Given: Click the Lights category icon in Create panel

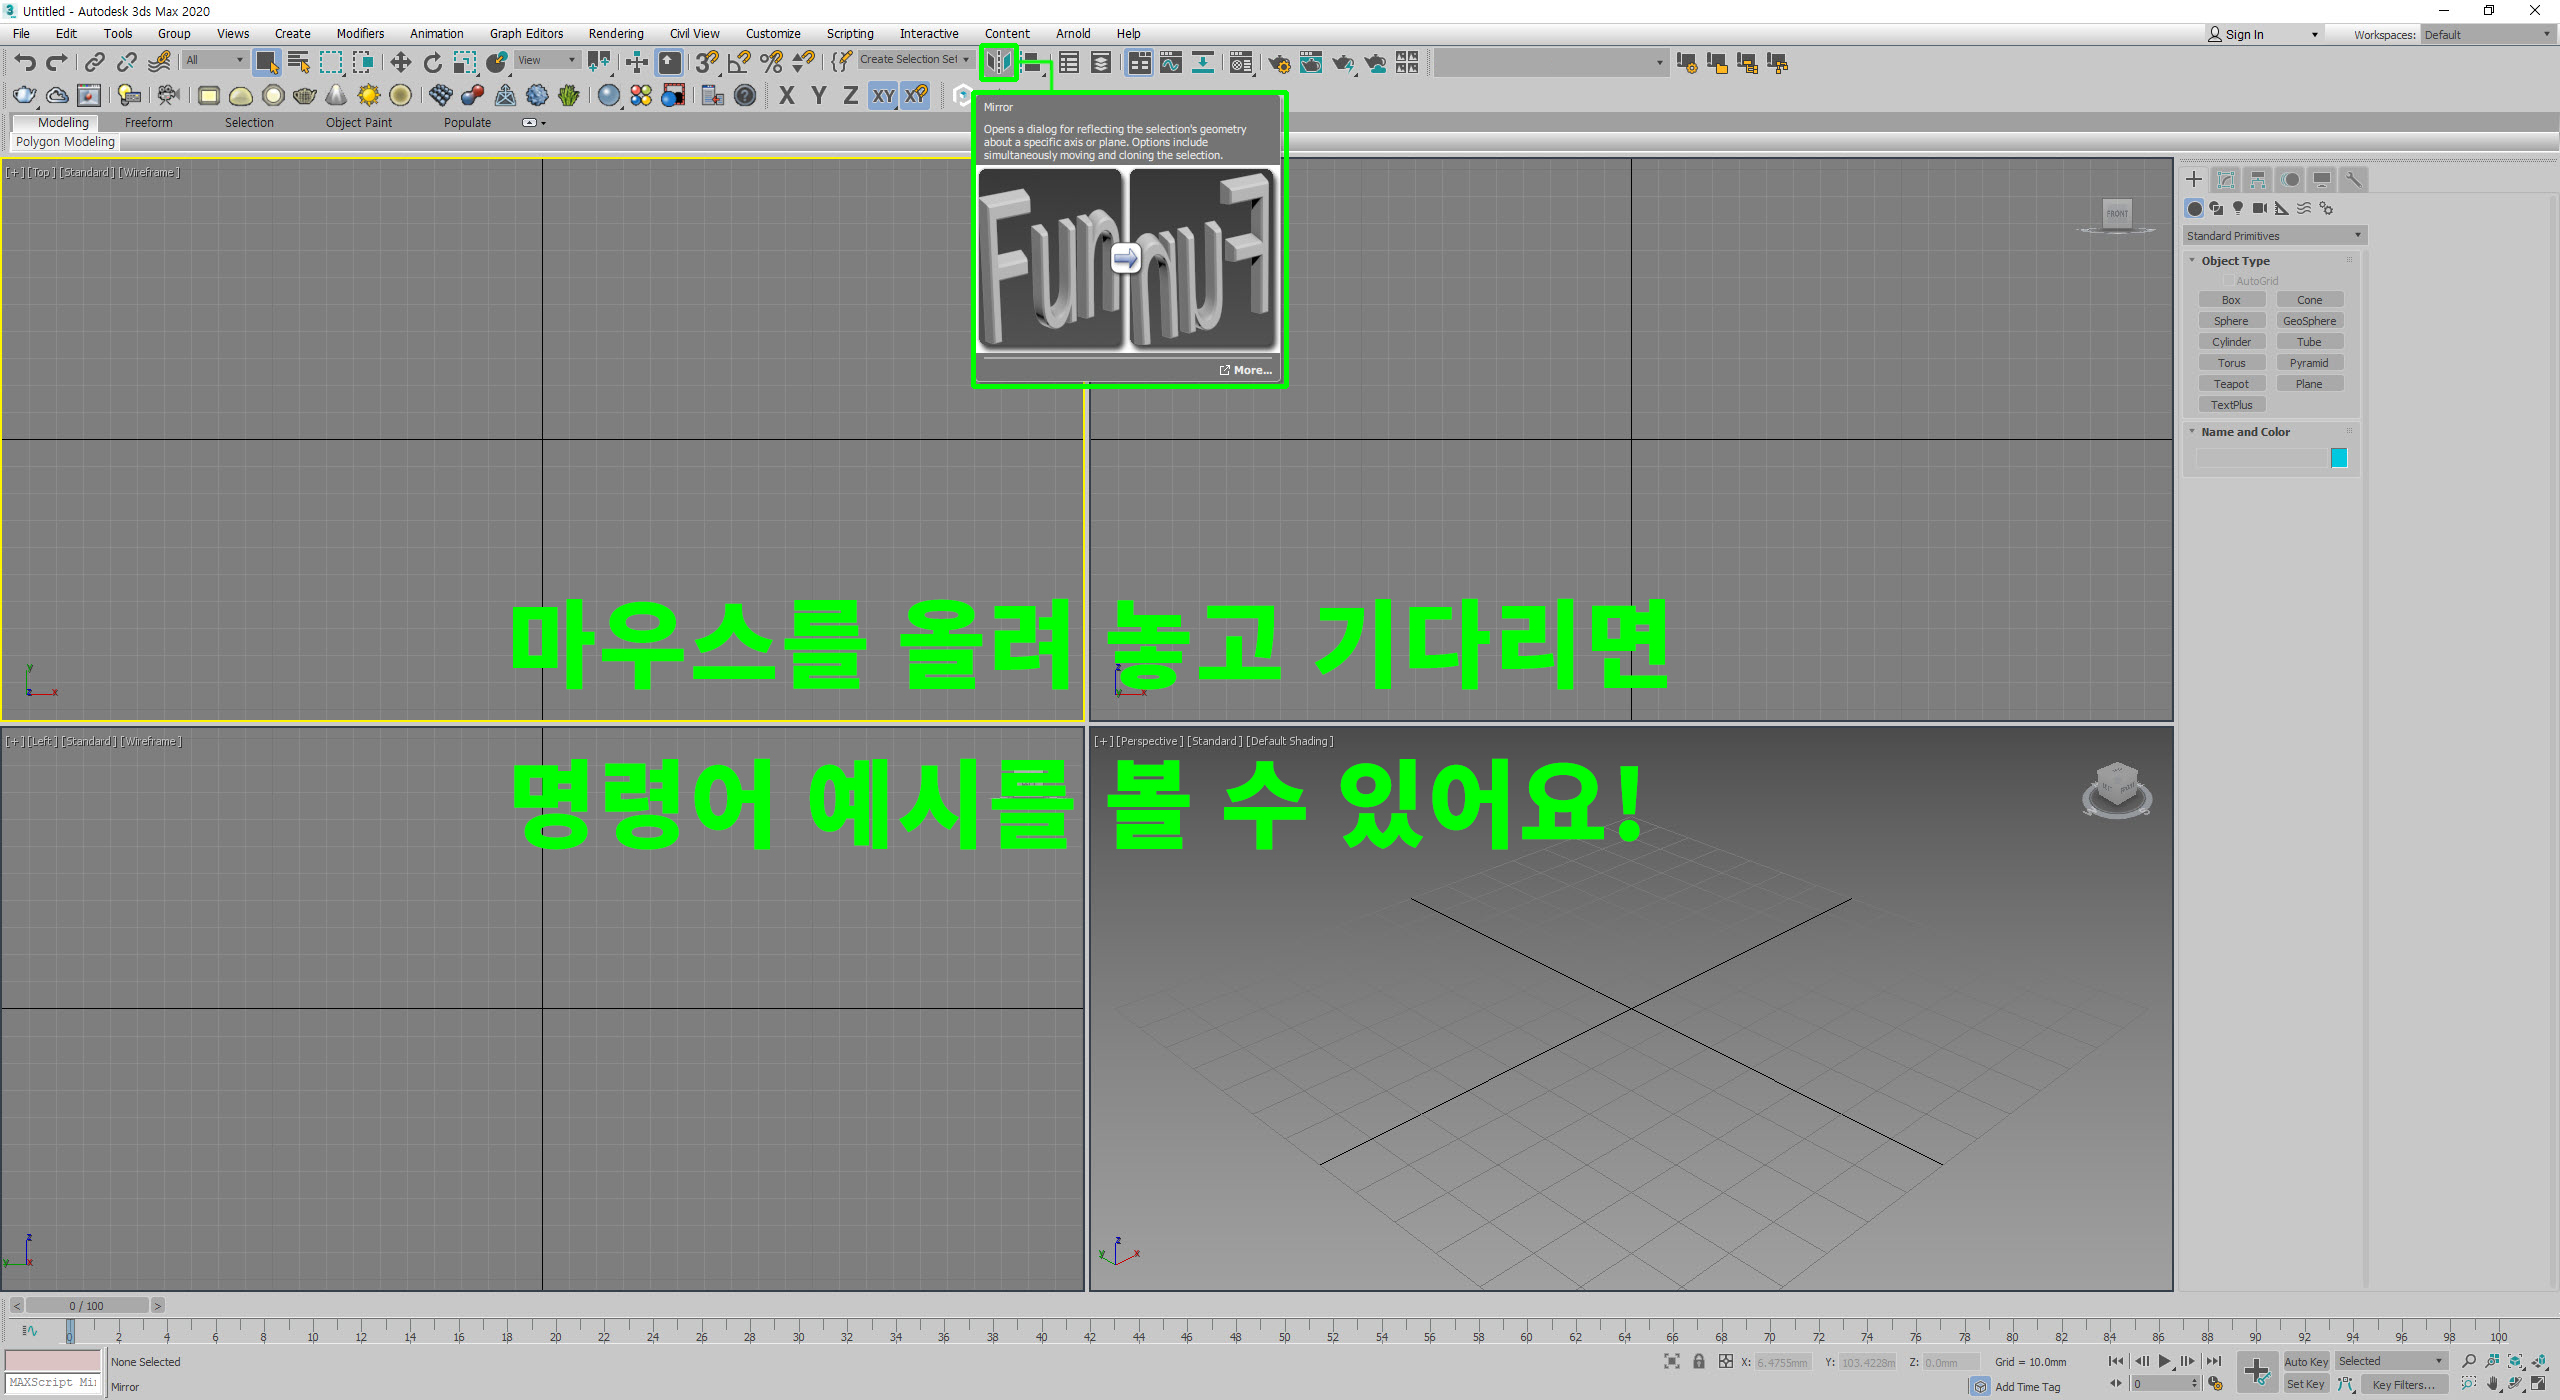Looking at the screenshot, I should click(x=2238, y=208).
